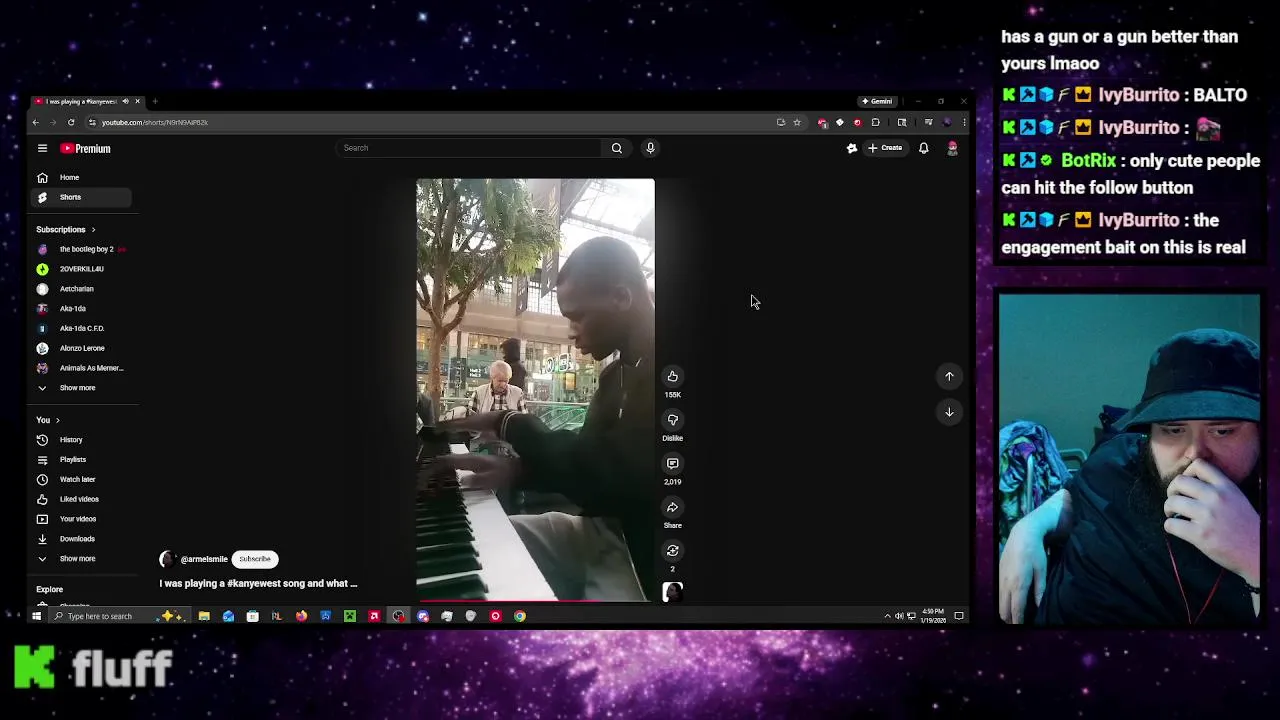Open the Animals As Memer subscription

[x=82, y=368]
